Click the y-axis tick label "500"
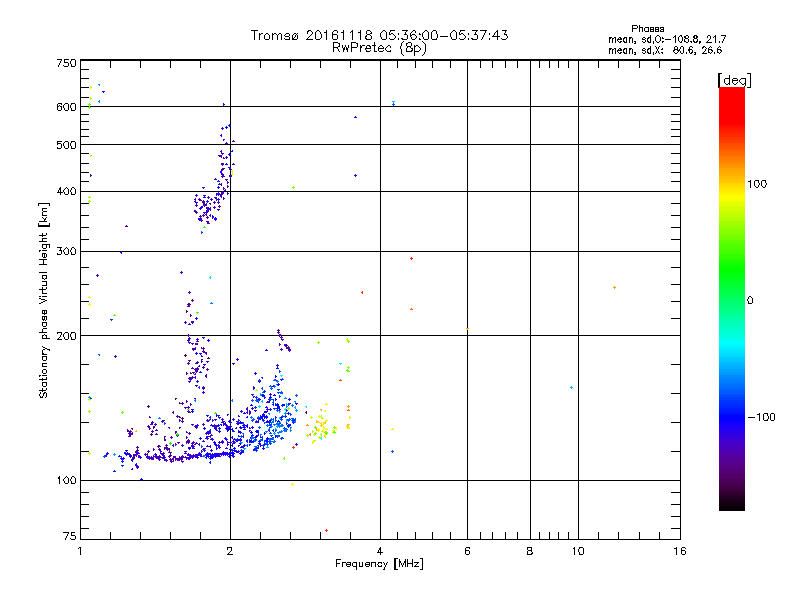The image size is (800, 600). 66,145
